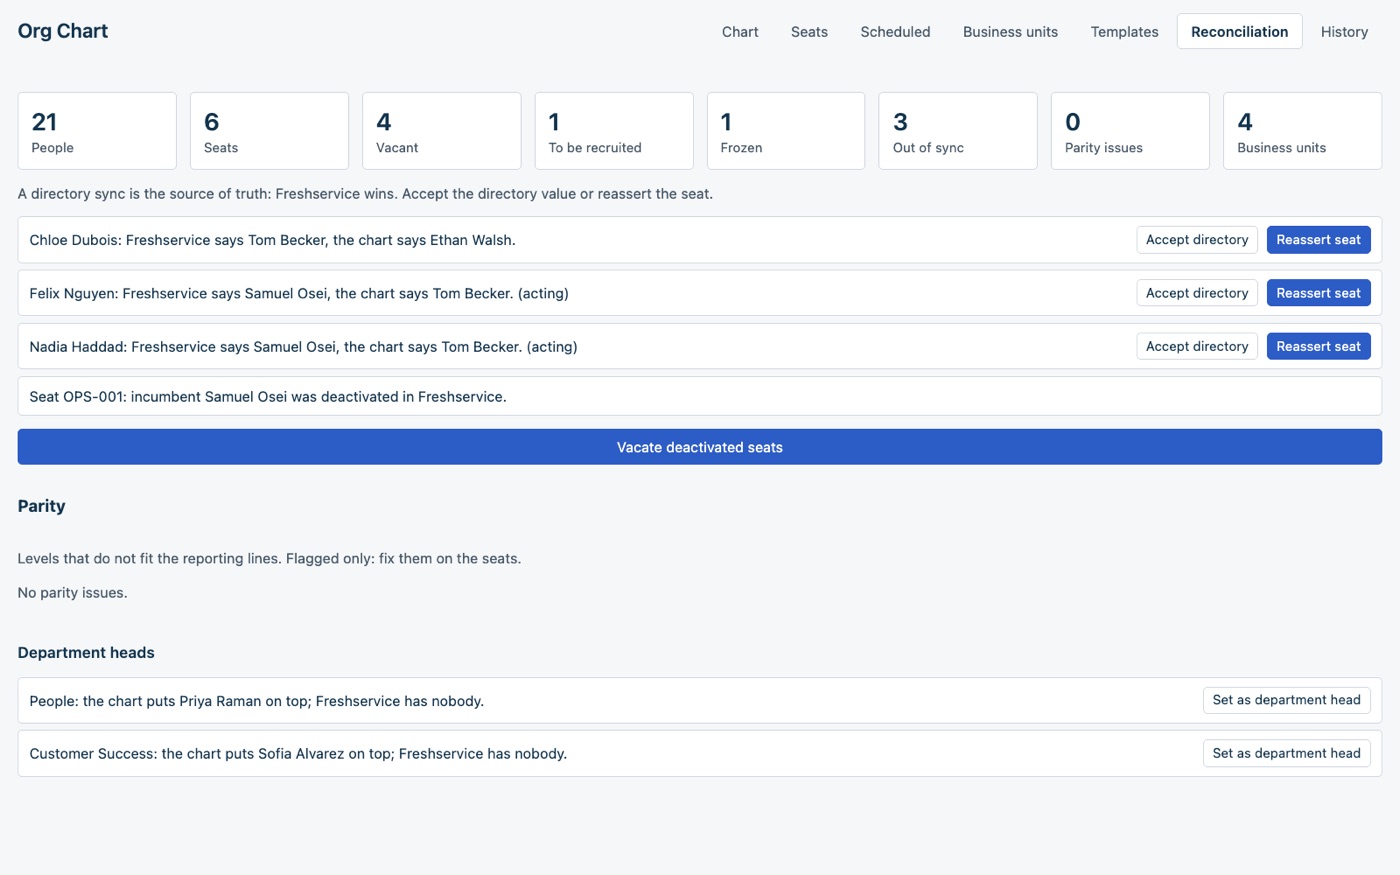Click the 21 People stat card
Screen dimensions: 1400x875
pyautogui.click(x=97, y=131)
